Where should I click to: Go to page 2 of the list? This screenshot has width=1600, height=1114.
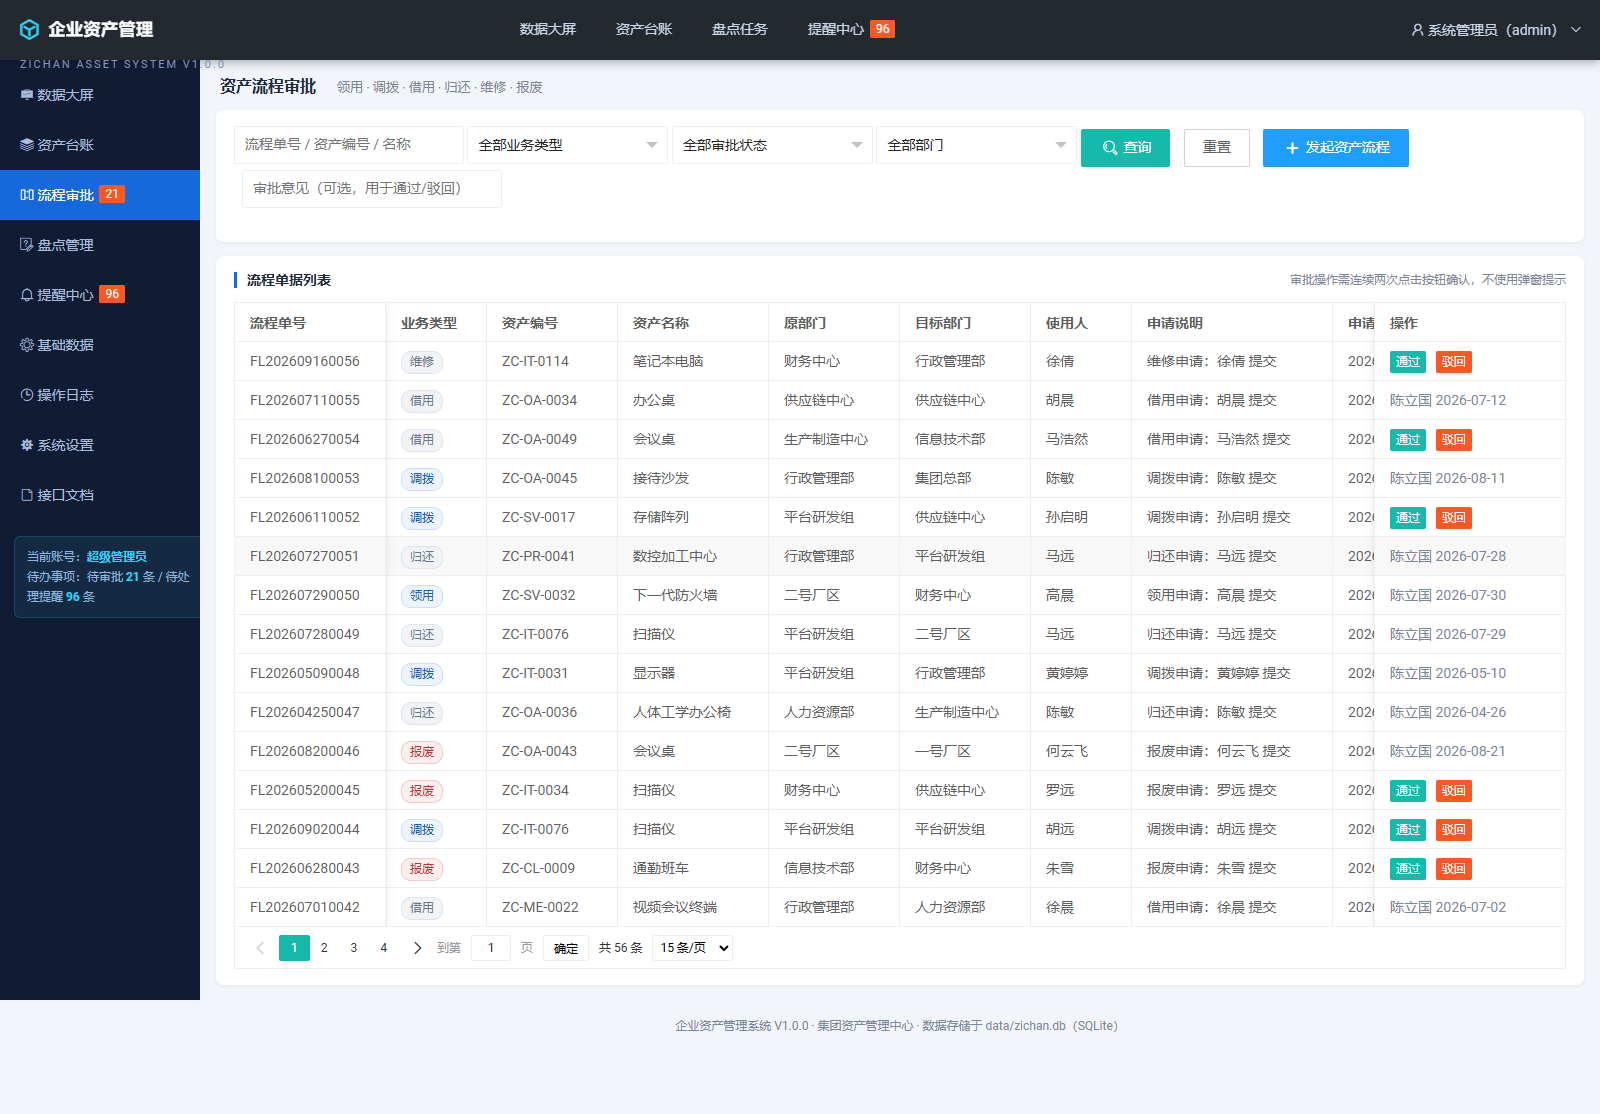click(324, 948)
